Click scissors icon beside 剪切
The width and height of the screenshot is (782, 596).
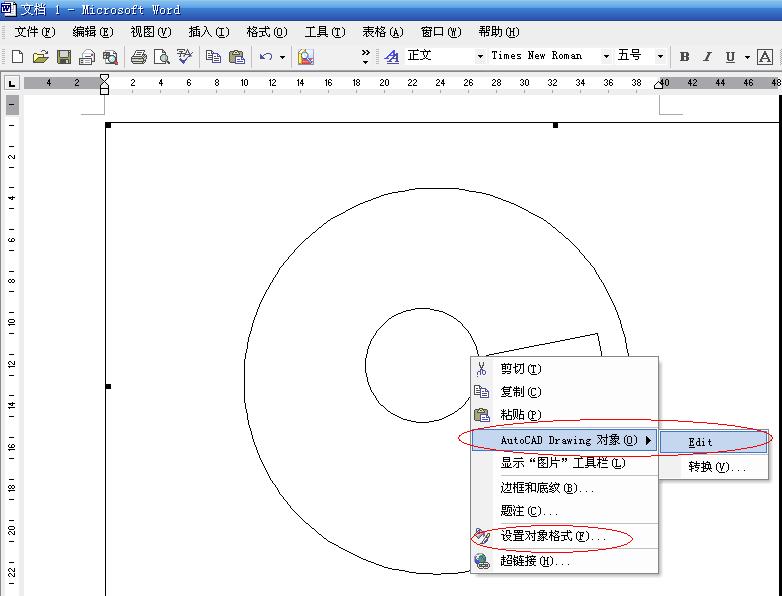point(481,369)
